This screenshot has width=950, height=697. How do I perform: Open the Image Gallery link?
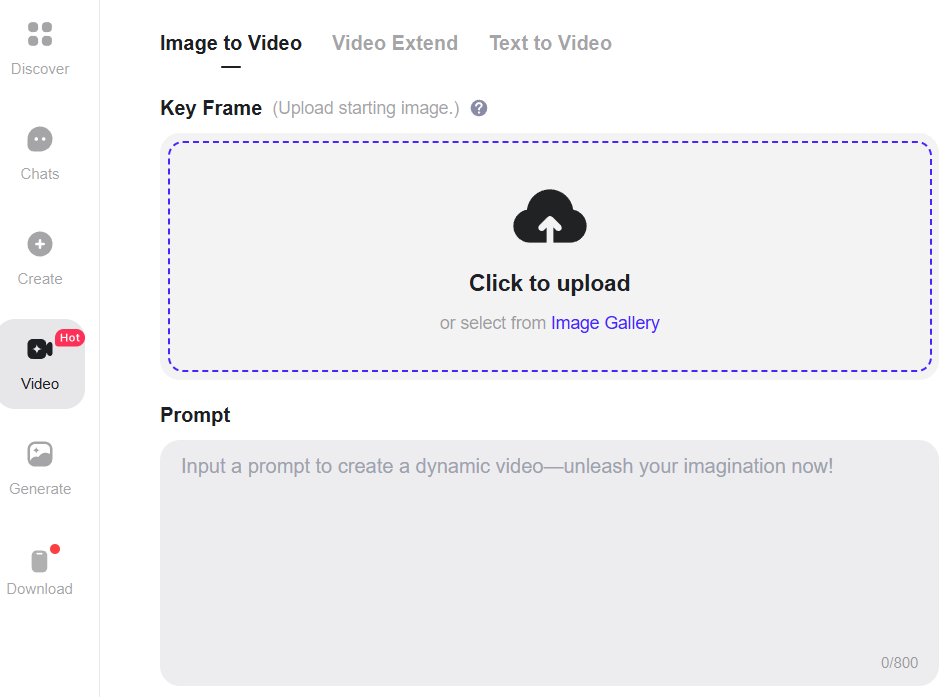click(605, 323)
